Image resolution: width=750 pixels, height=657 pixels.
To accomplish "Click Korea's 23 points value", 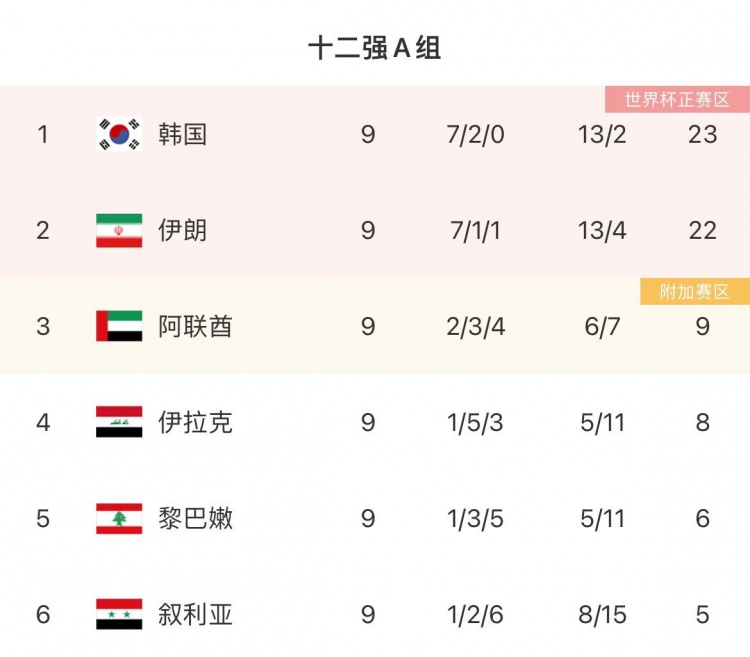I will (x=703, y=134).
